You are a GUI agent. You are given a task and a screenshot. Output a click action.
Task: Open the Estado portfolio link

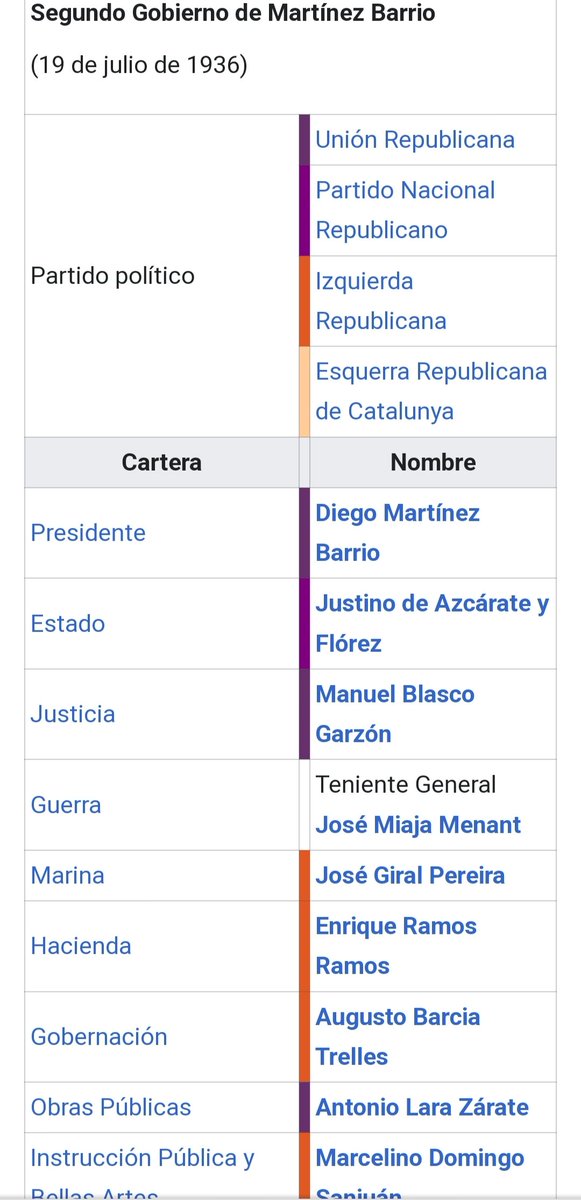coord(68,624)
